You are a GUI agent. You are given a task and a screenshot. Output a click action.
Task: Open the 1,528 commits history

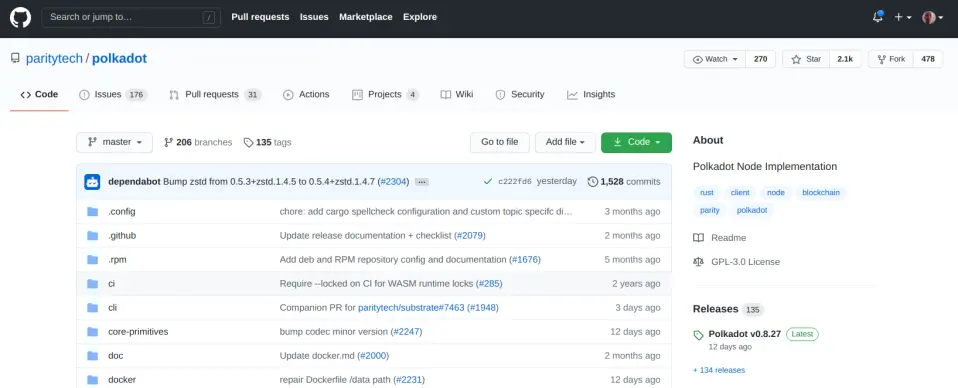(624, 181)
